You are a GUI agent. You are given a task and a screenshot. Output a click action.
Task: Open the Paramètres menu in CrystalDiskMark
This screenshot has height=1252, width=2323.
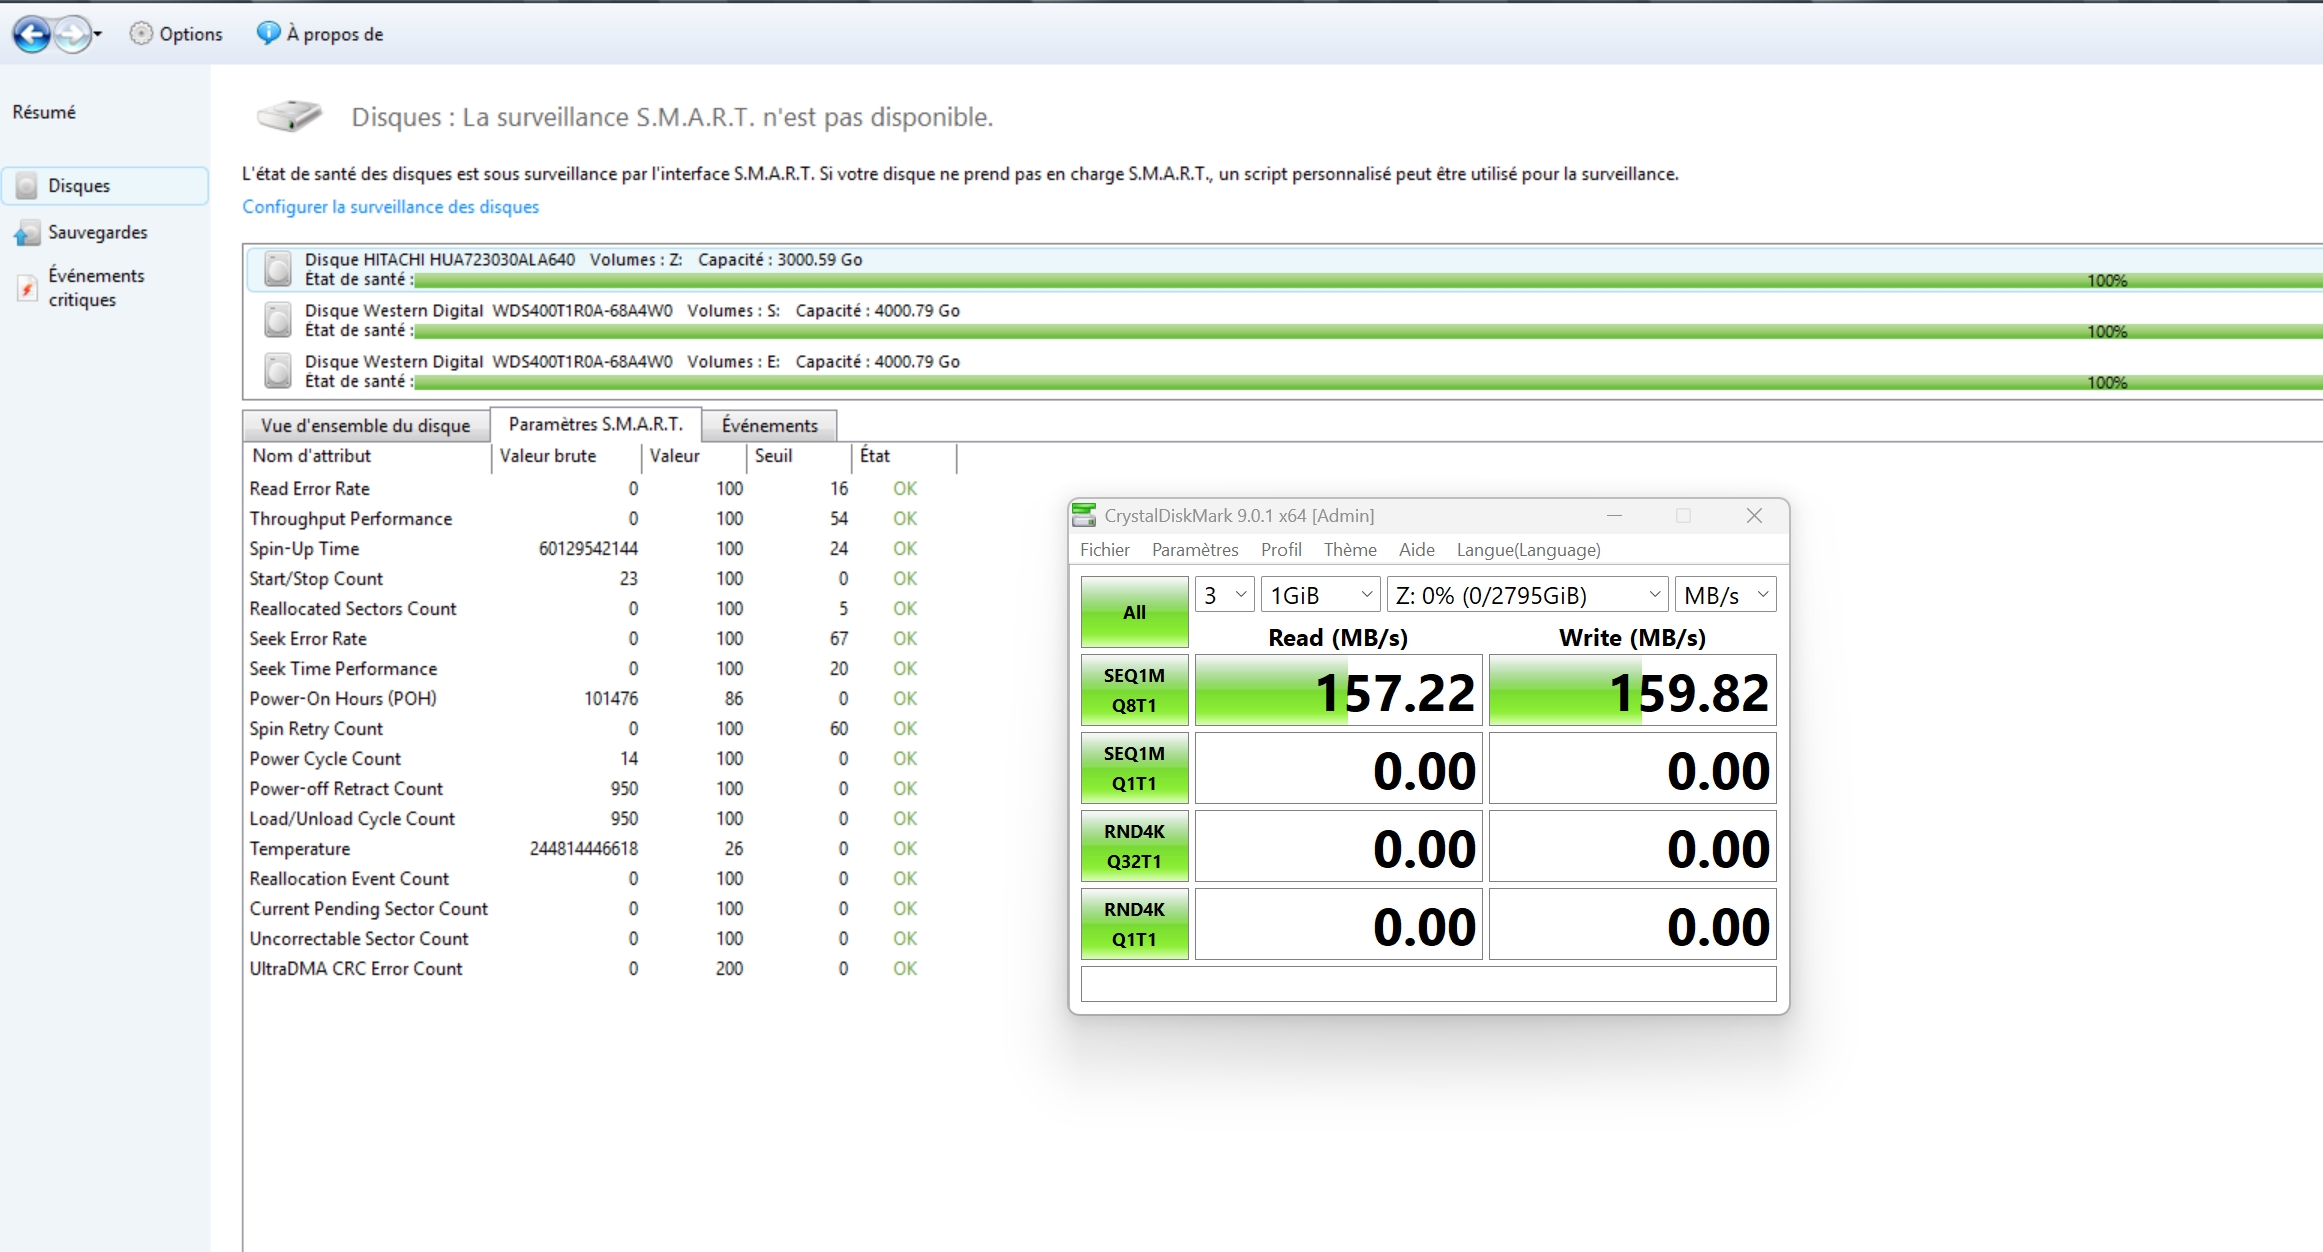[x=1194, y=550]
